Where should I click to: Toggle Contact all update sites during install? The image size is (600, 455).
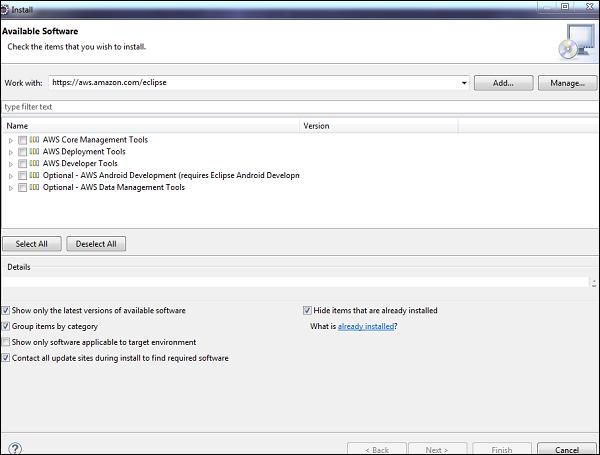coord(6,358)
